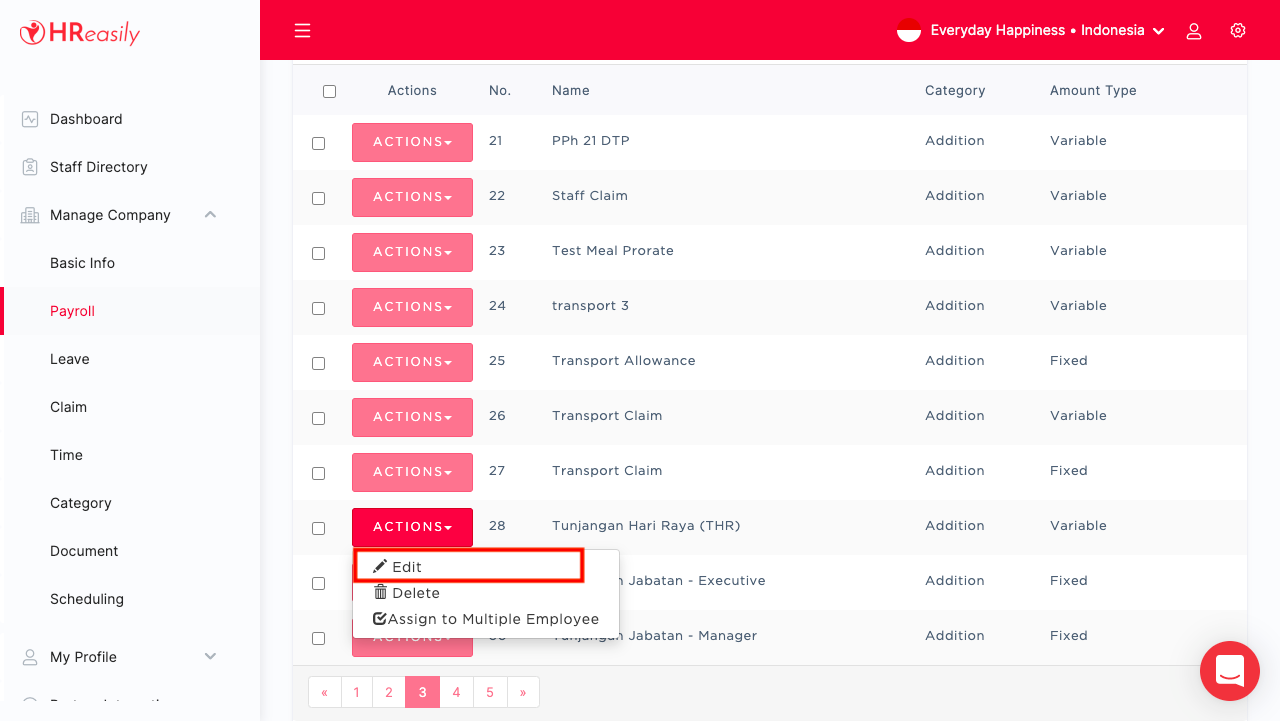
Task: Expand the My Profile section chevron
Action: pos(210,656)
